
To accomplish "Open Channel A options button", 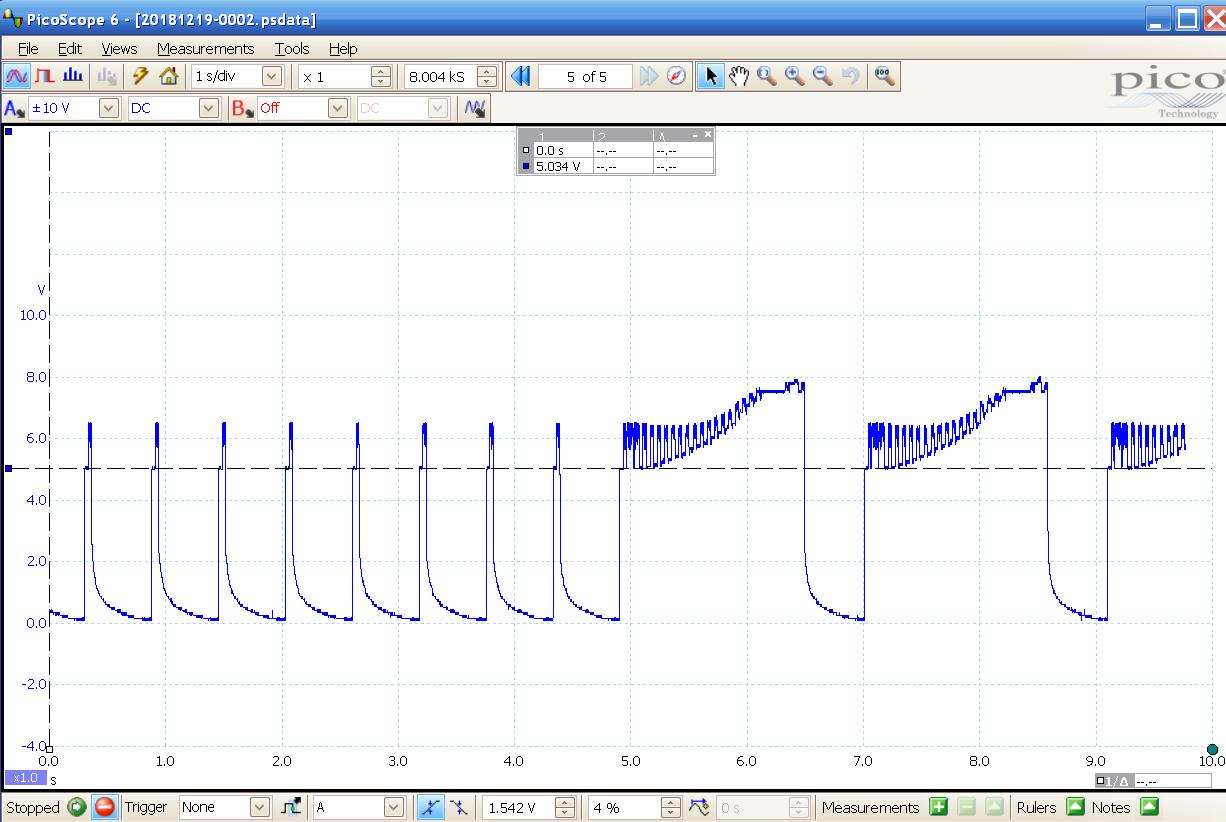I will 15,108.
